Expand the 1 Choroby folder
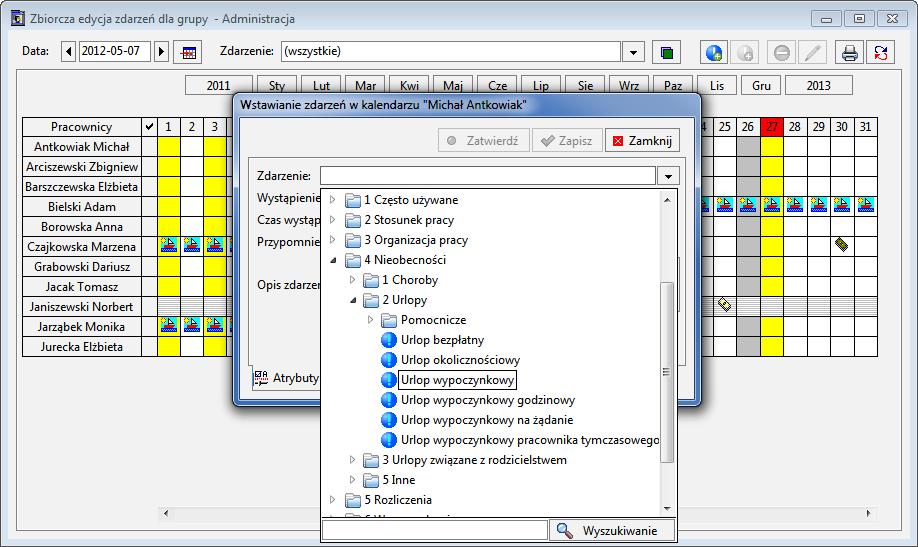Screen dimensions: 918x547 (x=352, y=280)
